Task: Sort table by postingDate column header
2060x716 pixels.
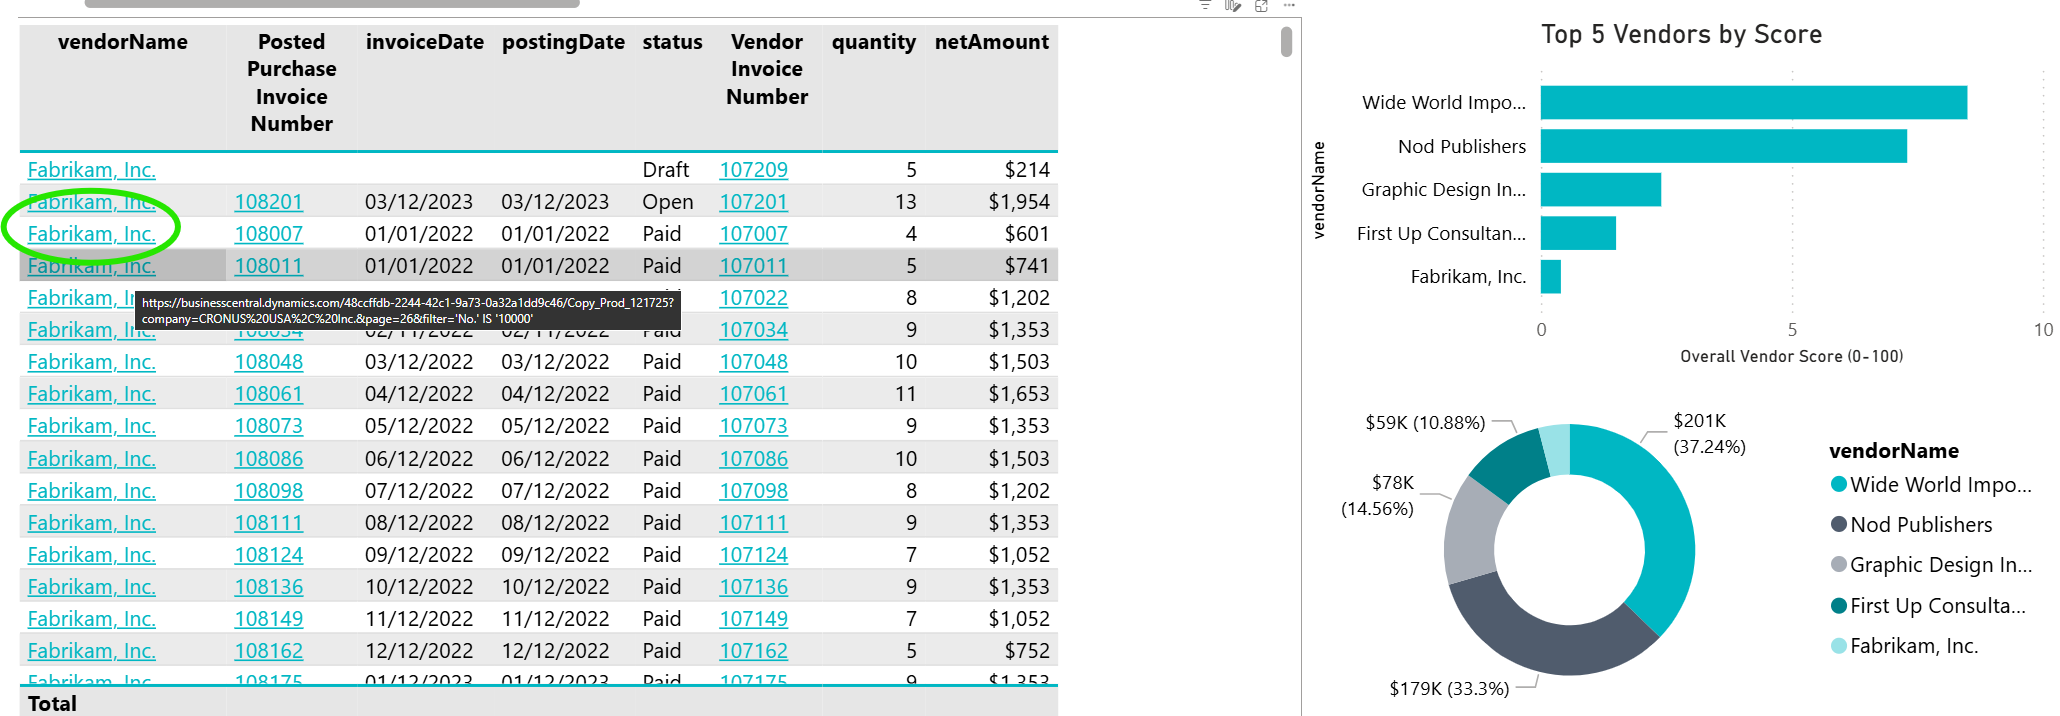Action: (563, 42)
